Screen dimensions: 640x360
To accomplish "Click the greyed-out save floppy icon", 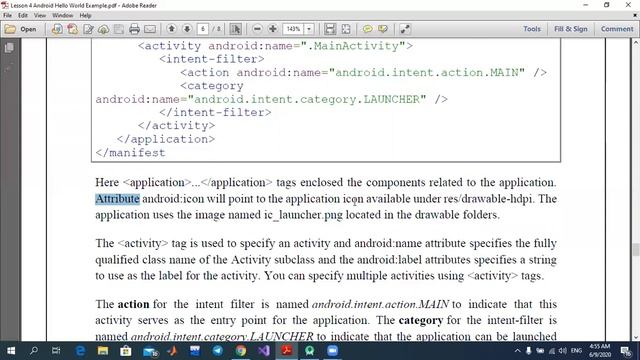I will click(119, 29).
